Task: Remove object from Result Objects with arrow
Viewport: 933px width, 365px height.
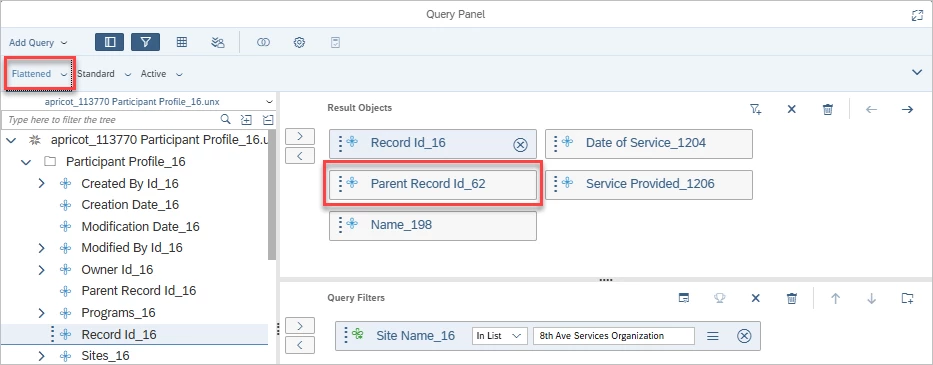Action: [x=300, y=156]
